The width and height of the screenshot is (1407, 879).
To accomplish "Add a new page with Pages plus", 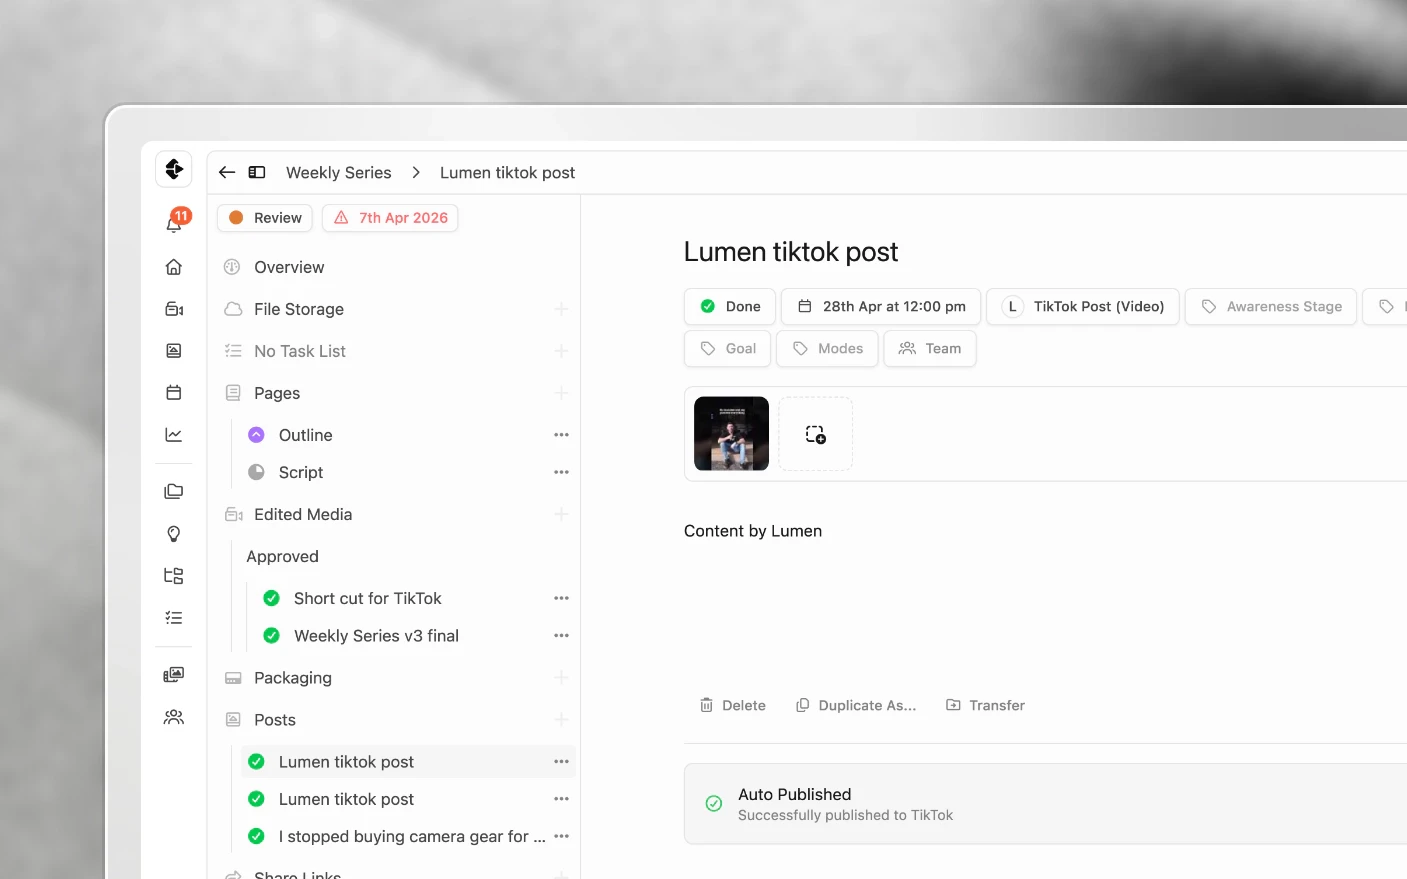I will click(x=561, y=393).
